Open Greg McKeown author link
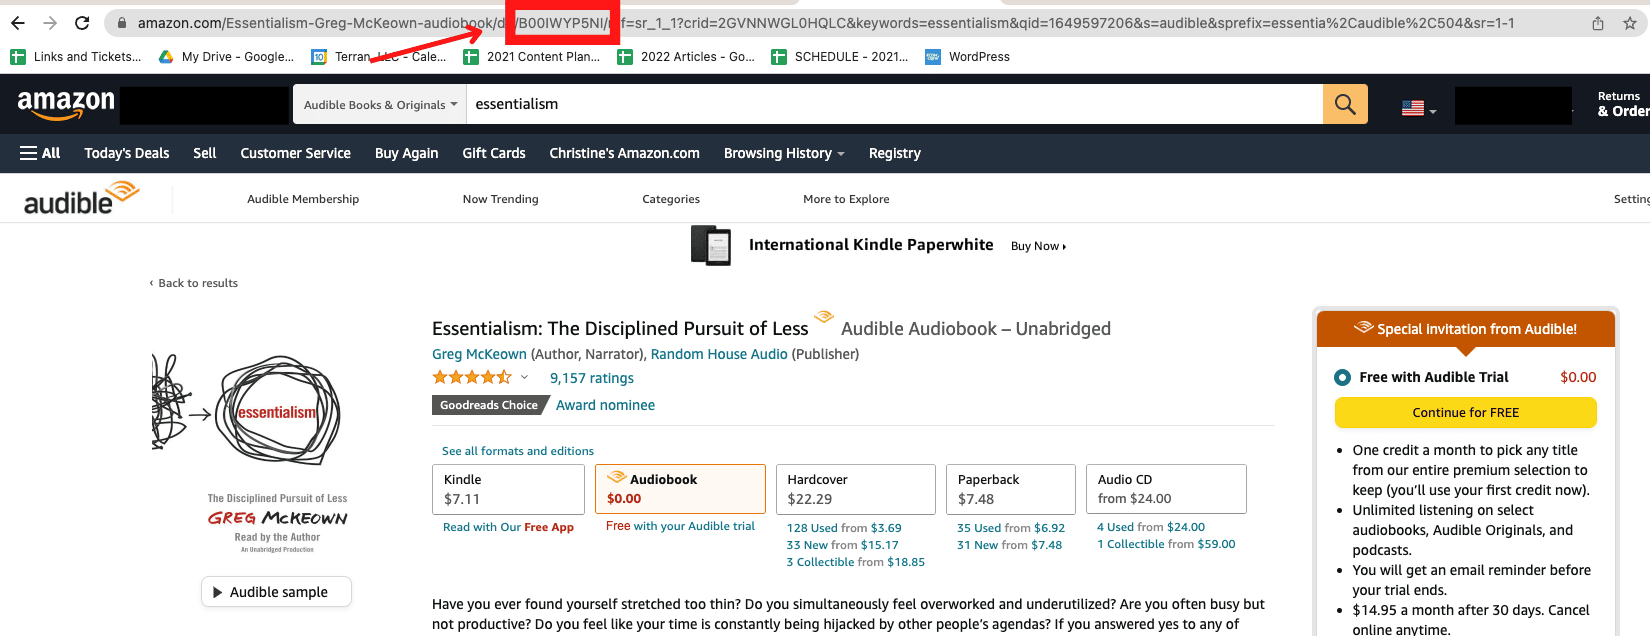Screen dimensions: 1650x636 (x=479, y=354)
